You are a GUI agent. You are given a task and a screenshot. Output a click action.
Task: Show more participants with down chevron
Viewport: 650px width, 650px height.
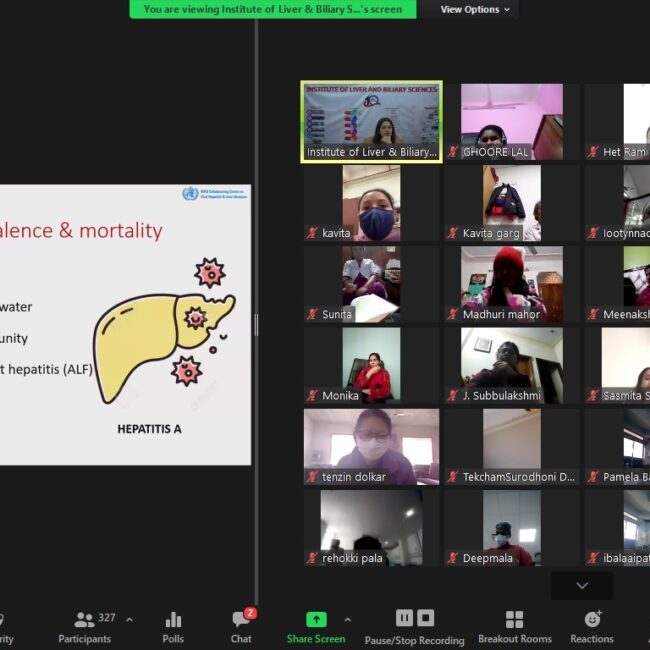click(x=582, y=585)
